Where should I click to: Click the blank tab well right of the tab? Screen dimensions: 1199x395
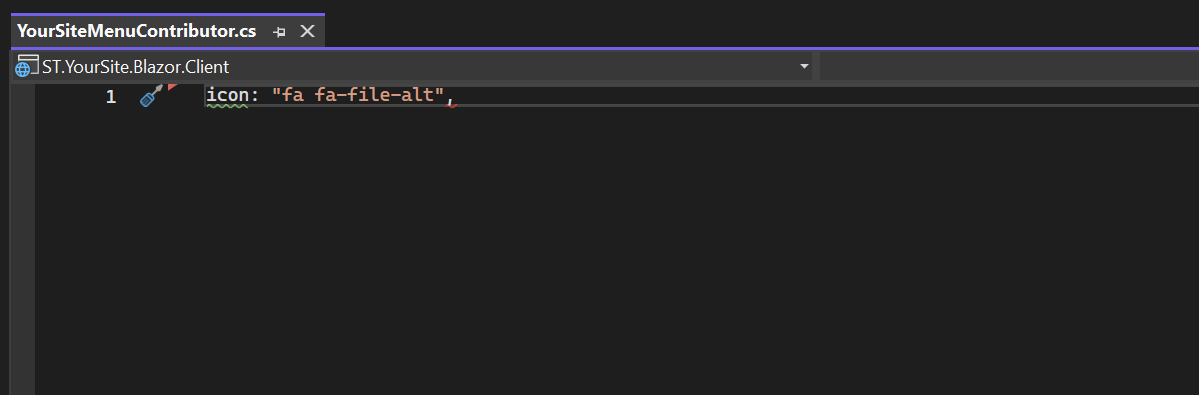coord(761,31)
